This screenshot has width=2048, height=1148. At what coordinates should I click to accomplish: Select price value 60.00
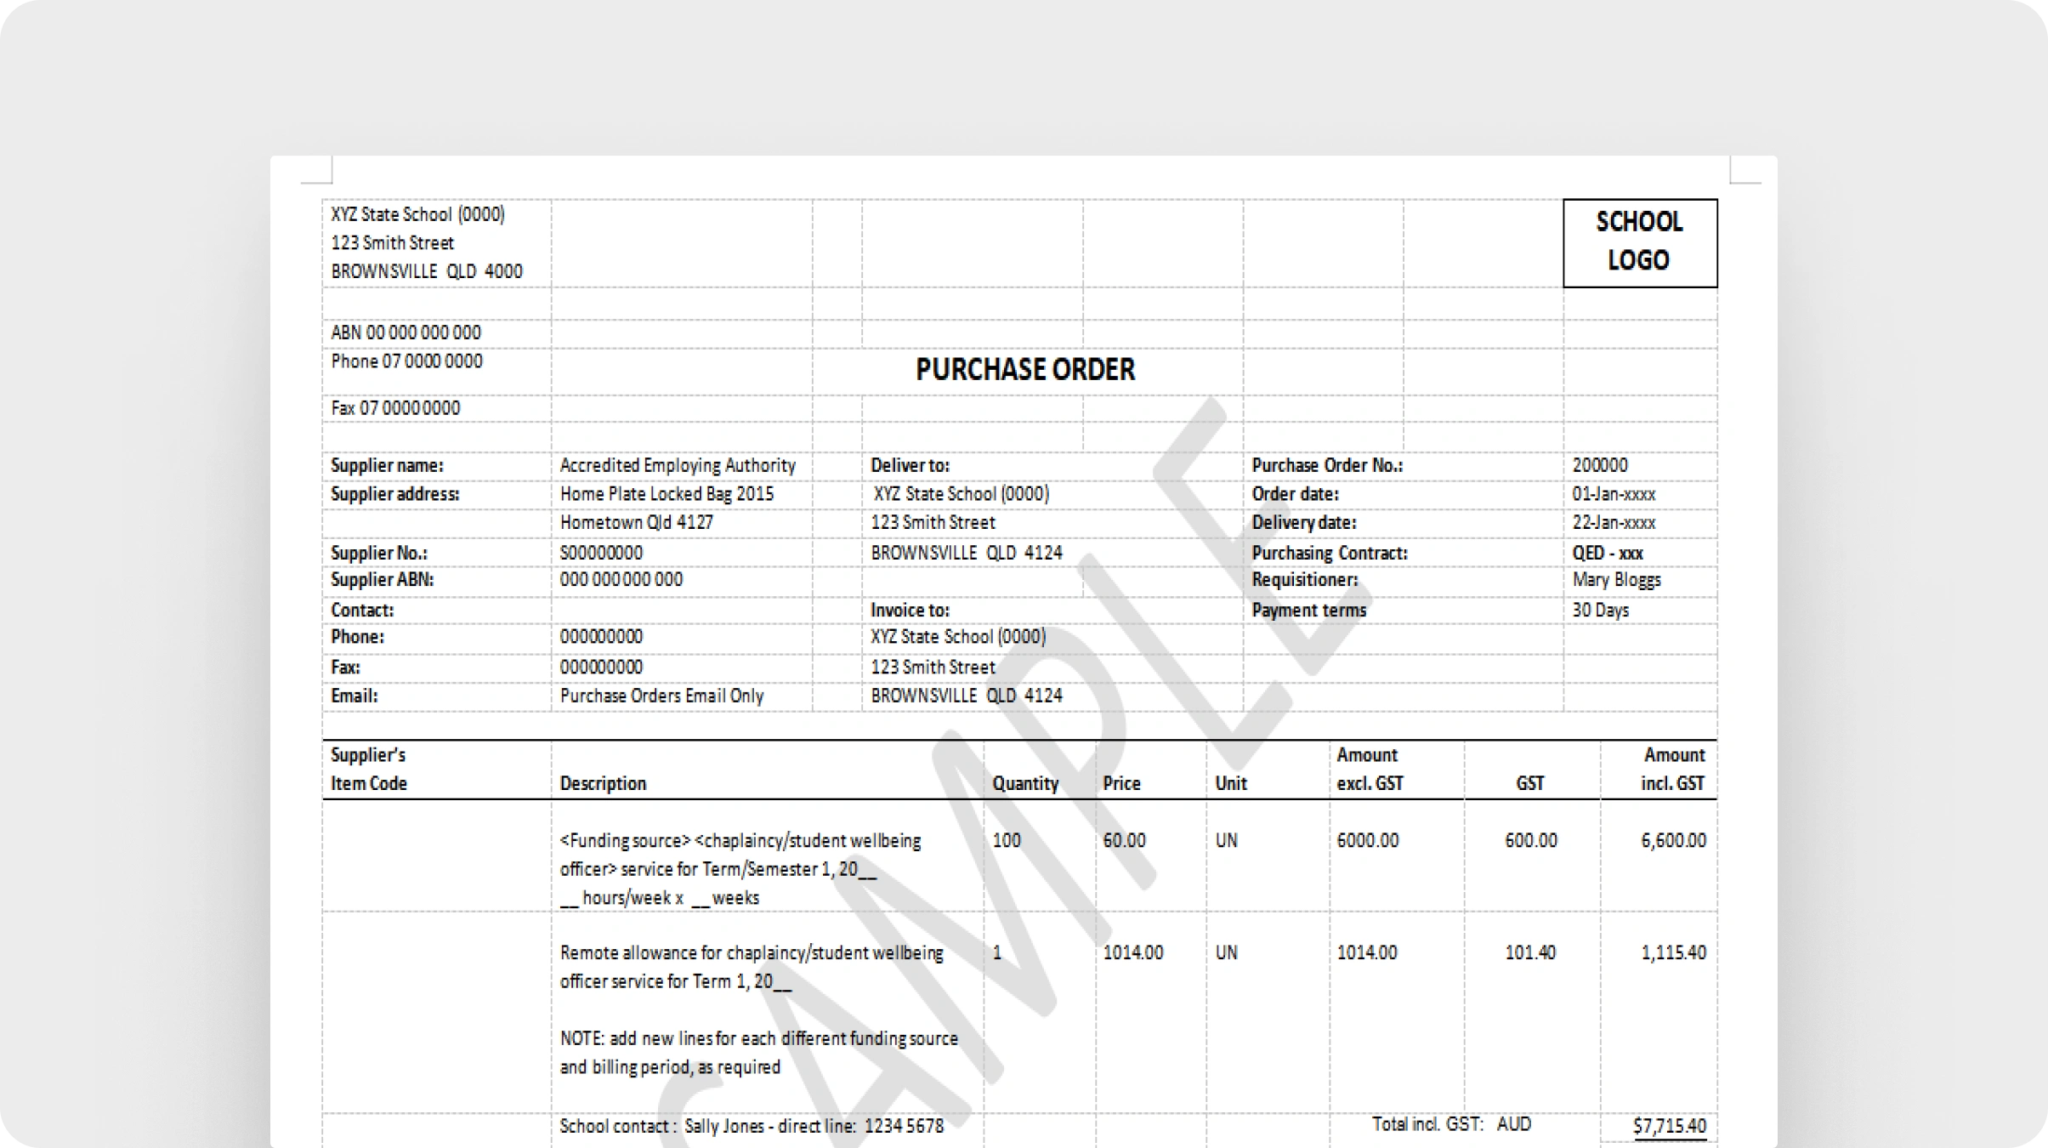point(1125,841)
